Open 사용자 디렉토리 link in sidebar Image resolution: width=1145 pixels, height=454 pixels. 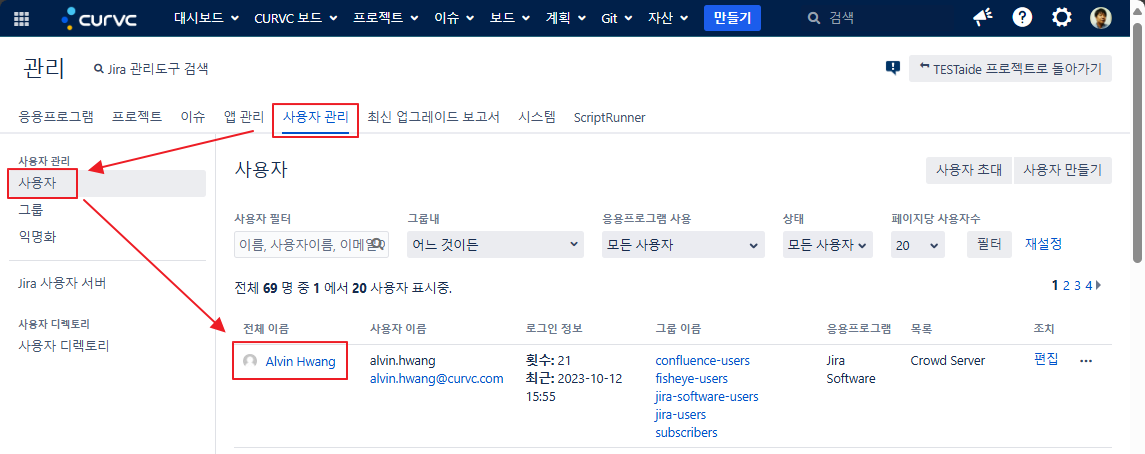coord(64,346)
